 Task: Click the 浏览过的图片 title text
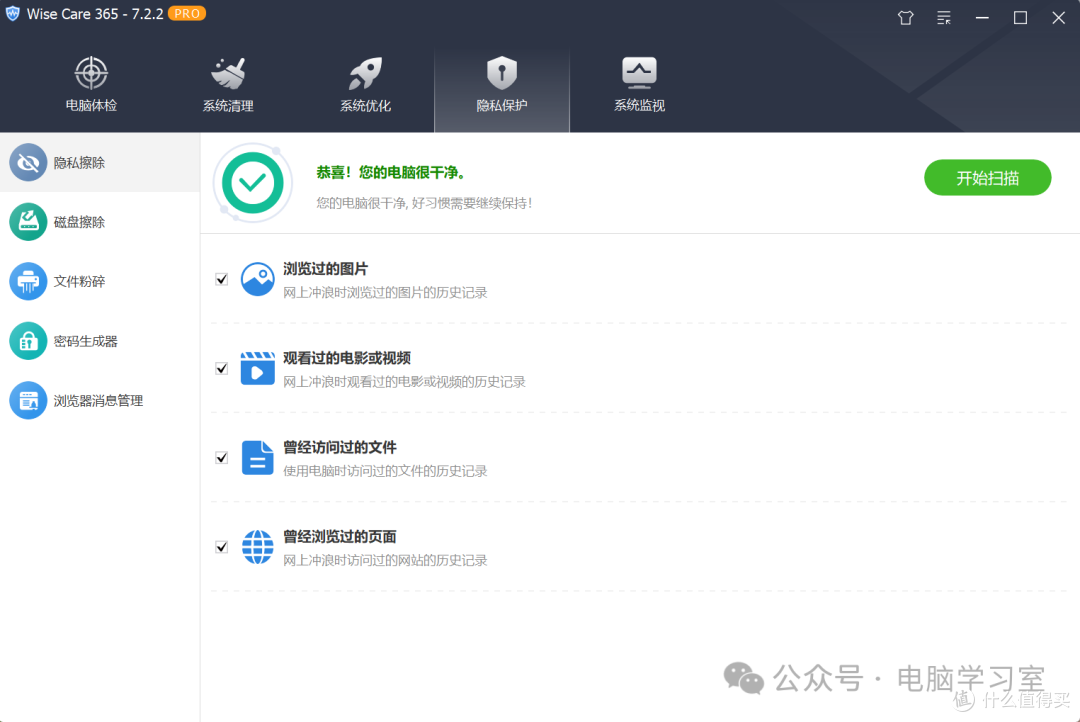coord(325,269)
